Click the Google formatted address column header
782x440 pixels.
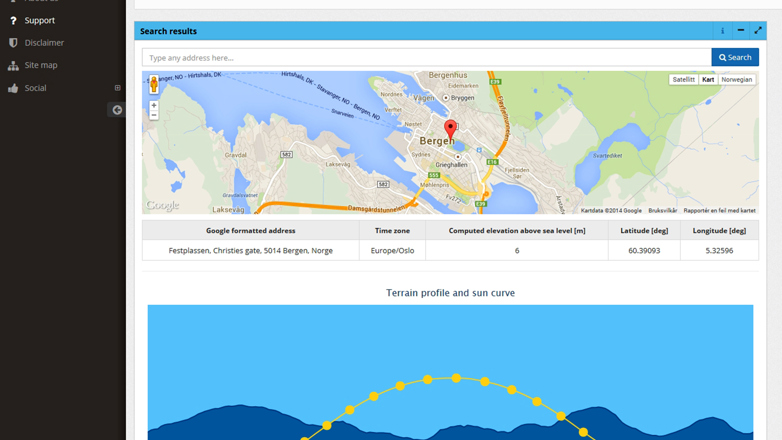[250, 230]
